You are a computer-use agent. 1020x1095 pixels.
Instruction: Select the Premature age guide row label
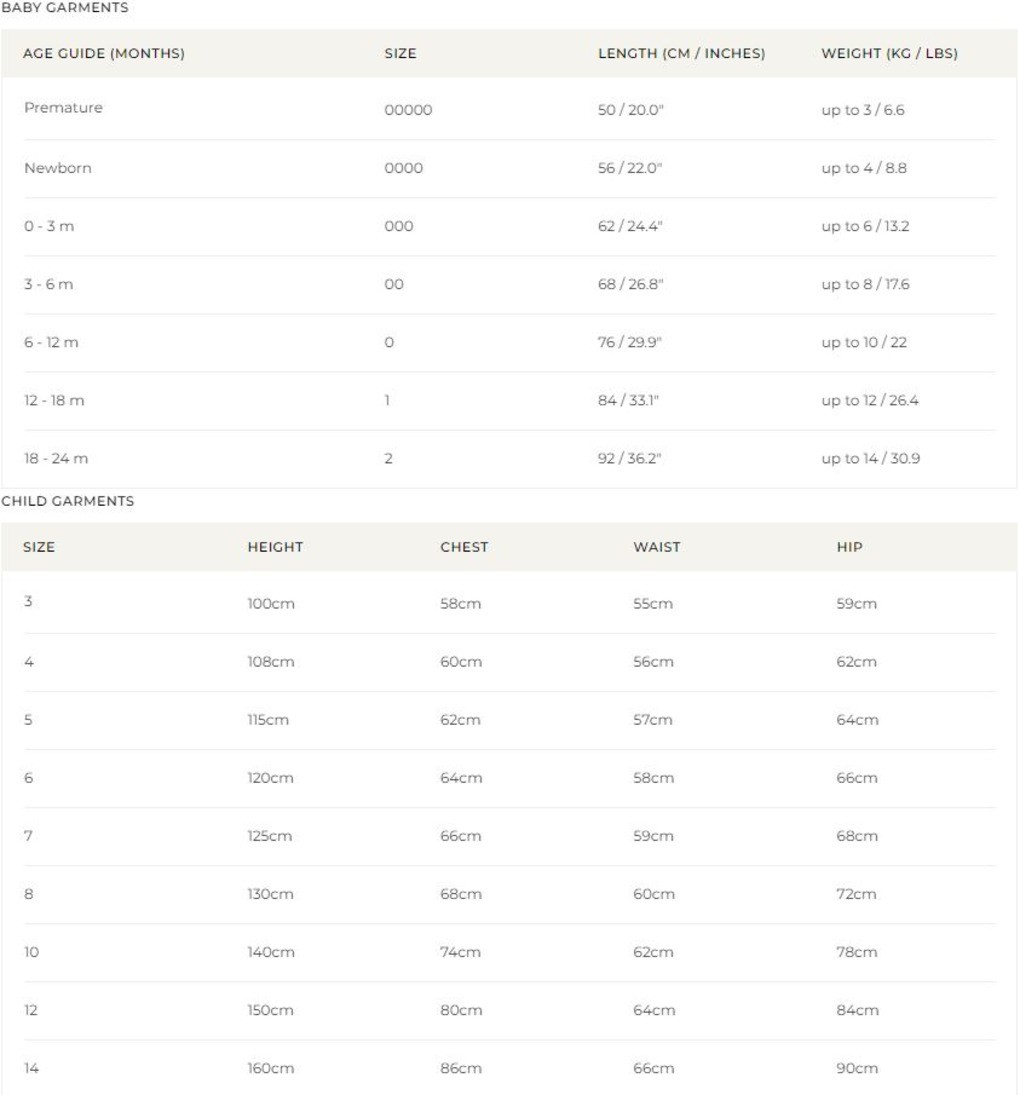tap(63, 108)
